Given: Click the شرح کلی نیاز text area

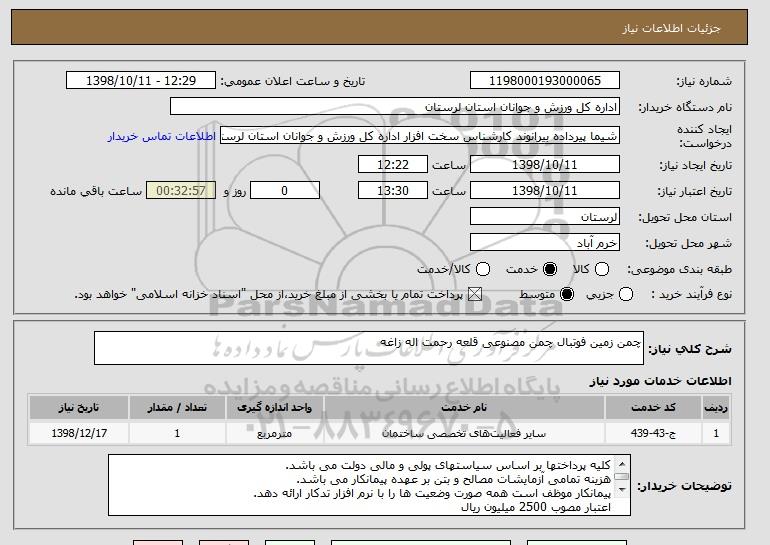Looking at the screenshot, I should [369, 348].
